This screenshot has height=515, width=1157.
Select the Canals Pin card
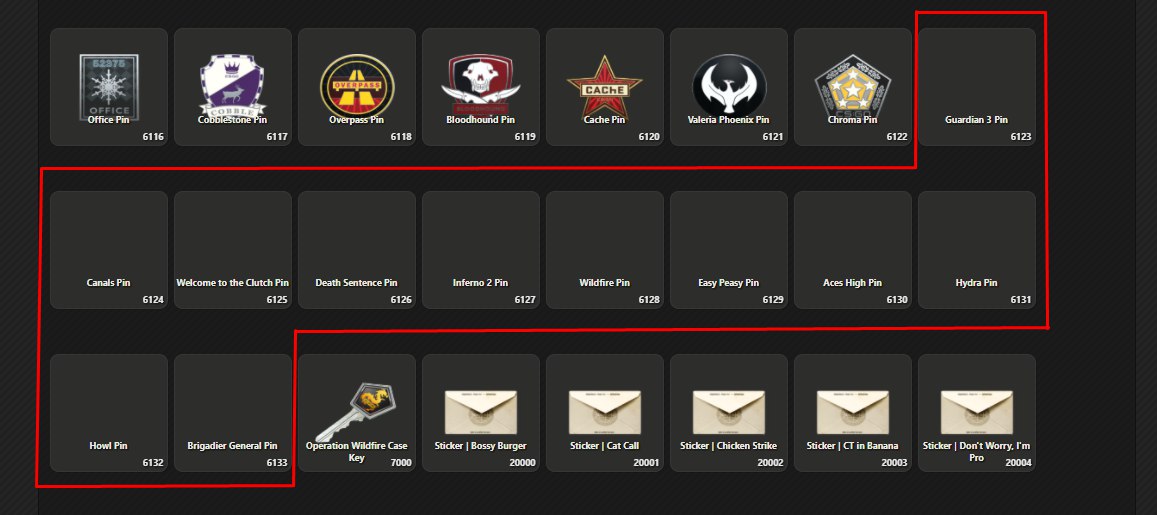pos(108,250)
